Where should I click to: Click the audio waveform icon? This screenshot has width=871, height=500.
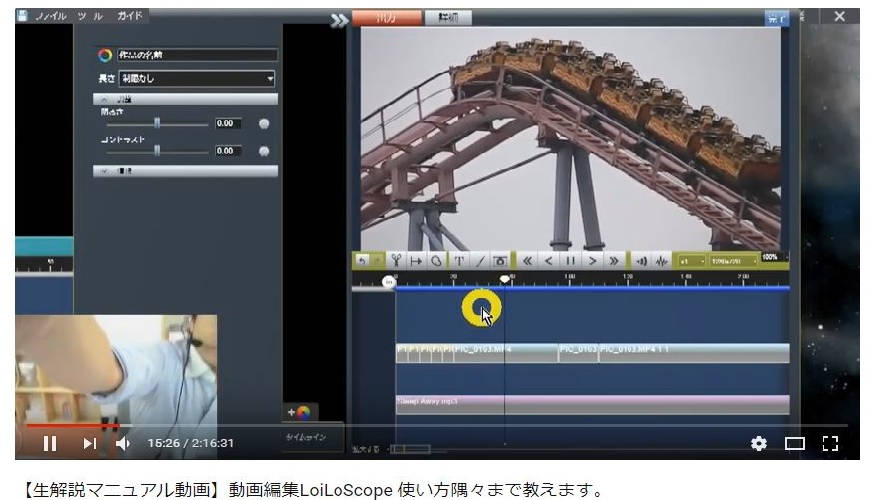tap(662, 260)
